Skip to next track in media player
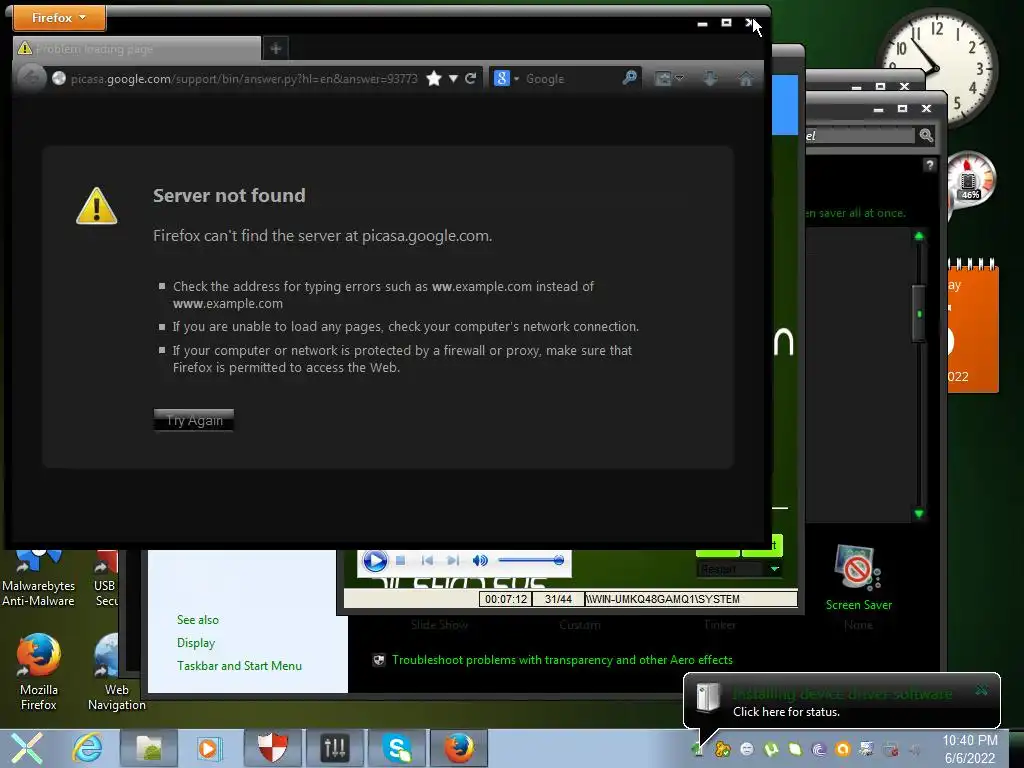 [x=453, y=560]
